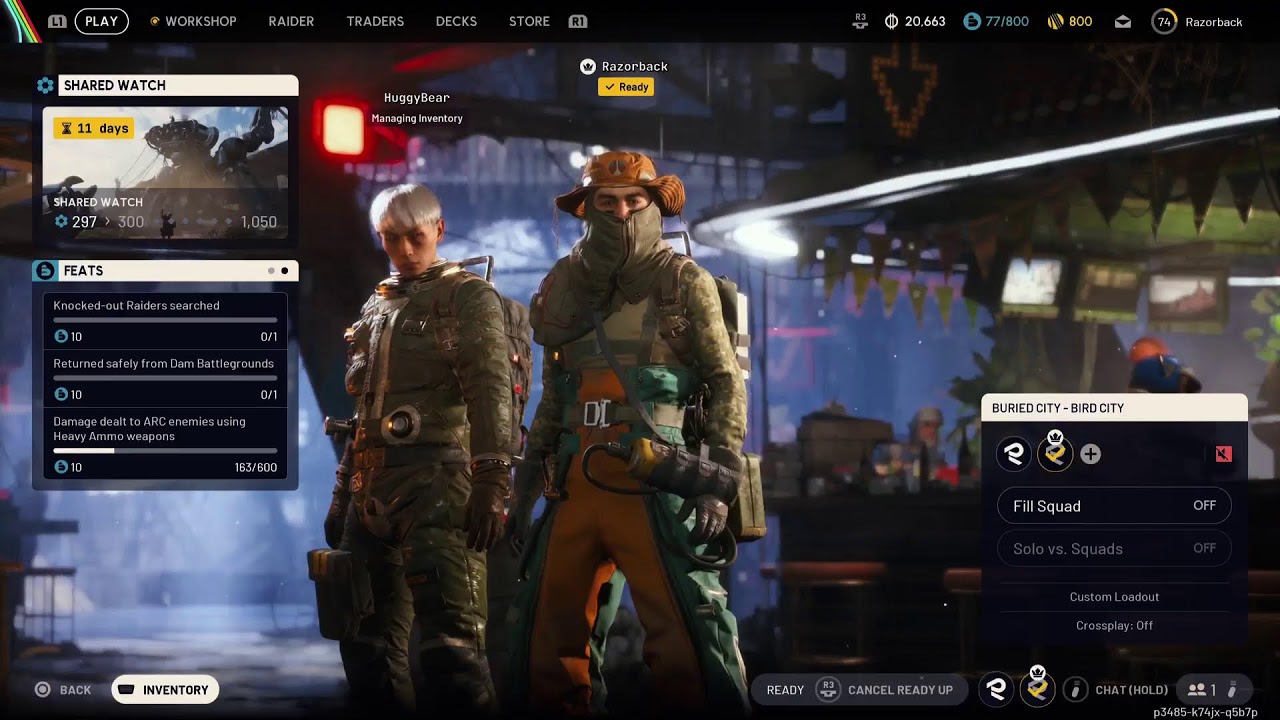Click the Dam Battlegrounds feat progress bar
Viewport: 1280px width, 720px height.
click(x=165, y=378)
